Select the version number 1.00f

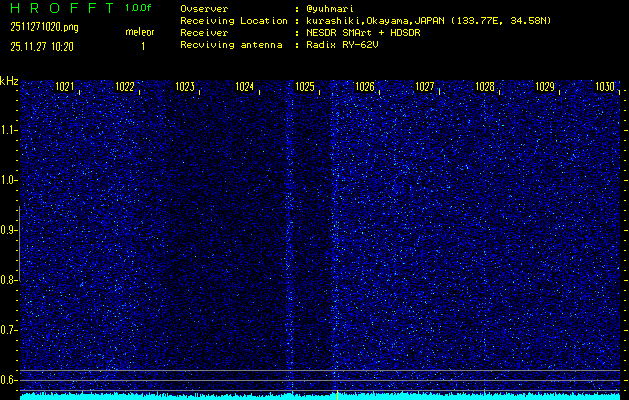tap(138, 8)
